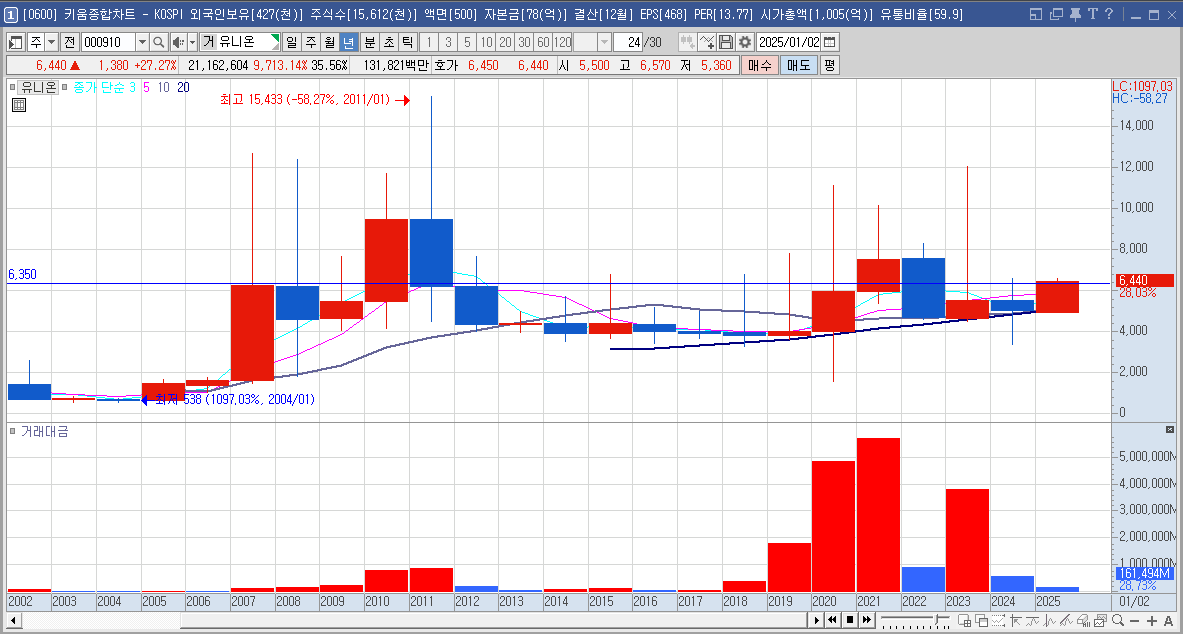Image resolution: width=1183 pixels, height=634 pixels.
Task: Select the 월 monthly period button
Action: 330,42
